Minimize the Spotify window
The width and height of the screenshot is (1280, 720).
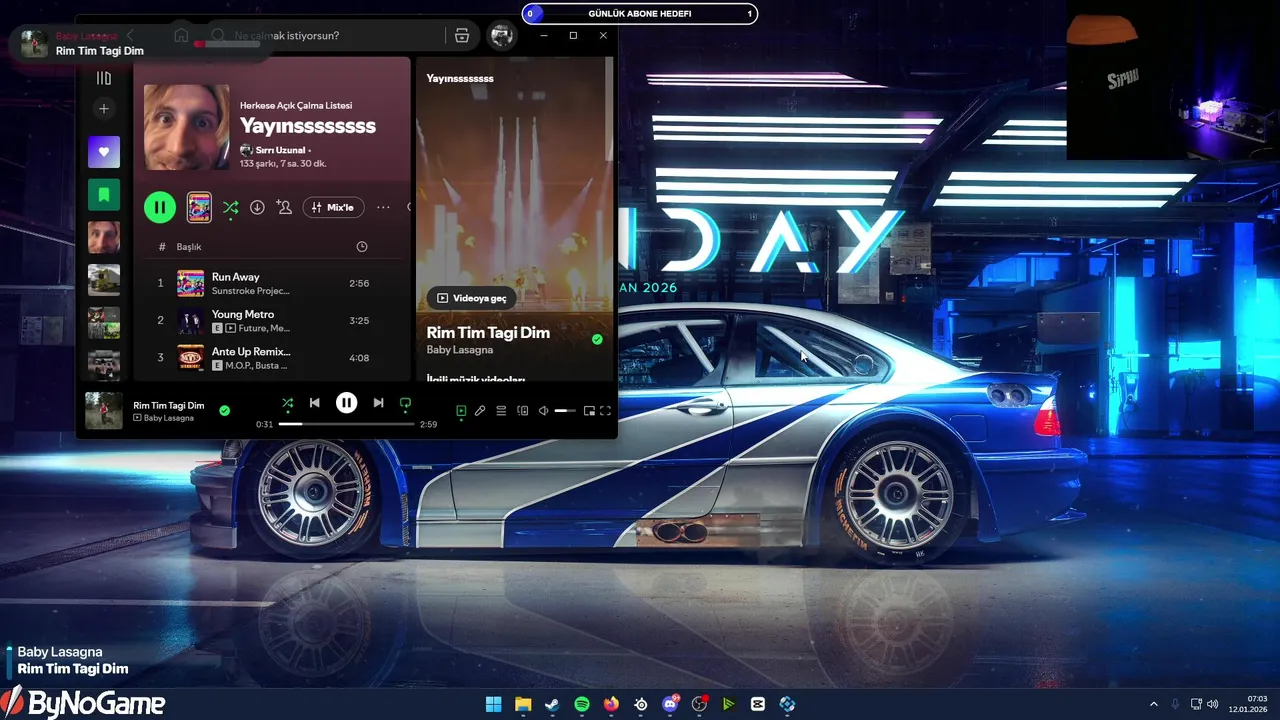[x=544, y=35]
